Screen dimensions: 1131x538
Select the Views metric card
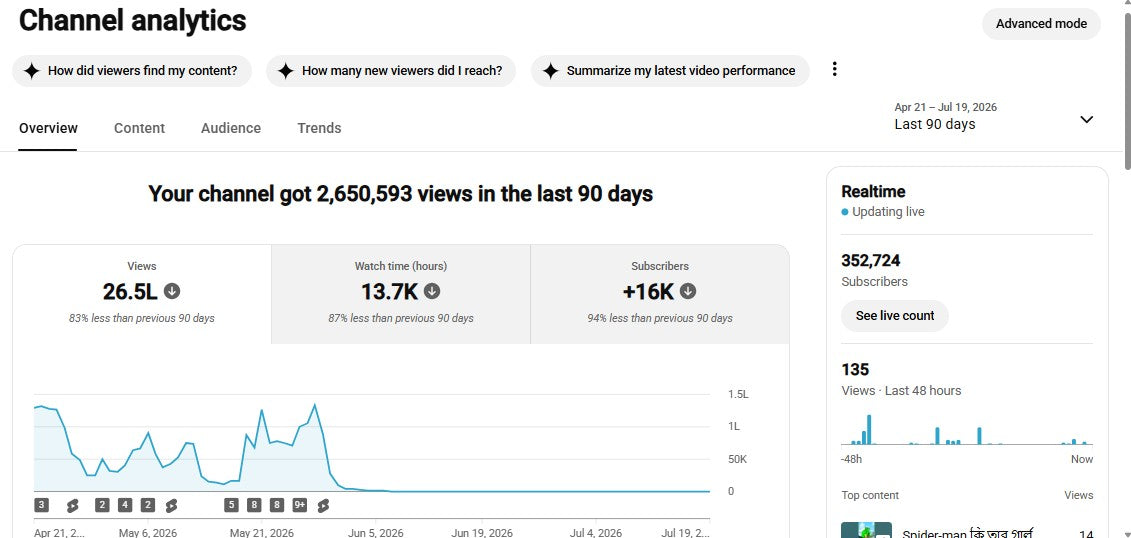coord(142,294)
